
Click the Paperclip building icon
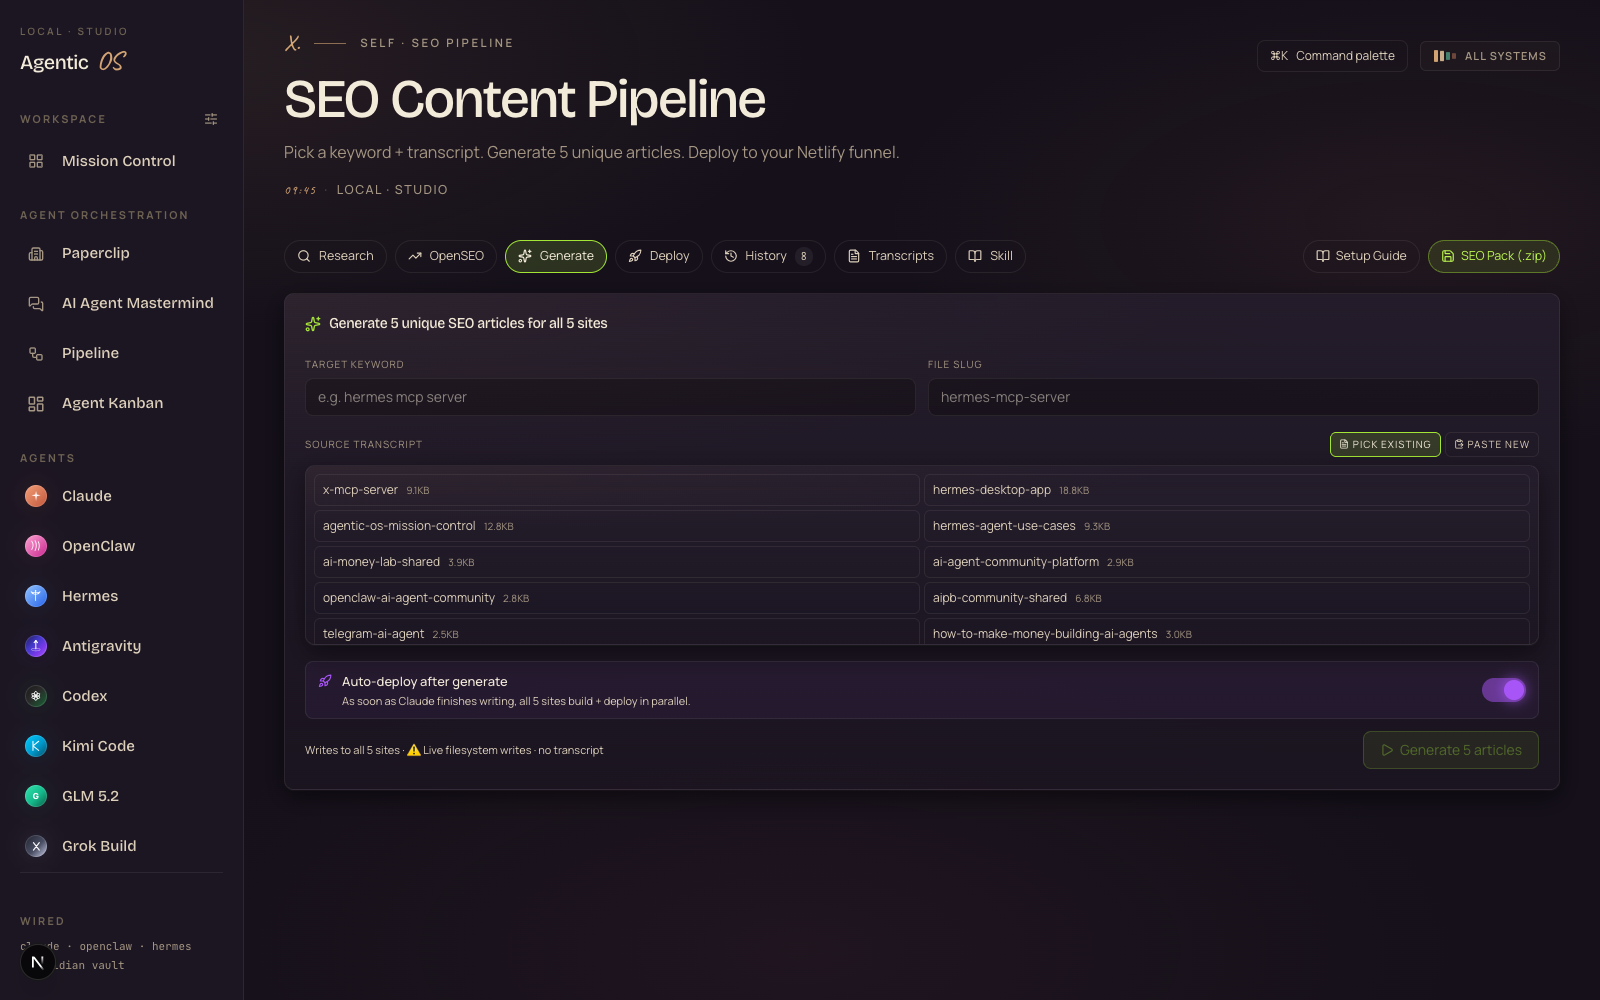(x=36, y=254)
